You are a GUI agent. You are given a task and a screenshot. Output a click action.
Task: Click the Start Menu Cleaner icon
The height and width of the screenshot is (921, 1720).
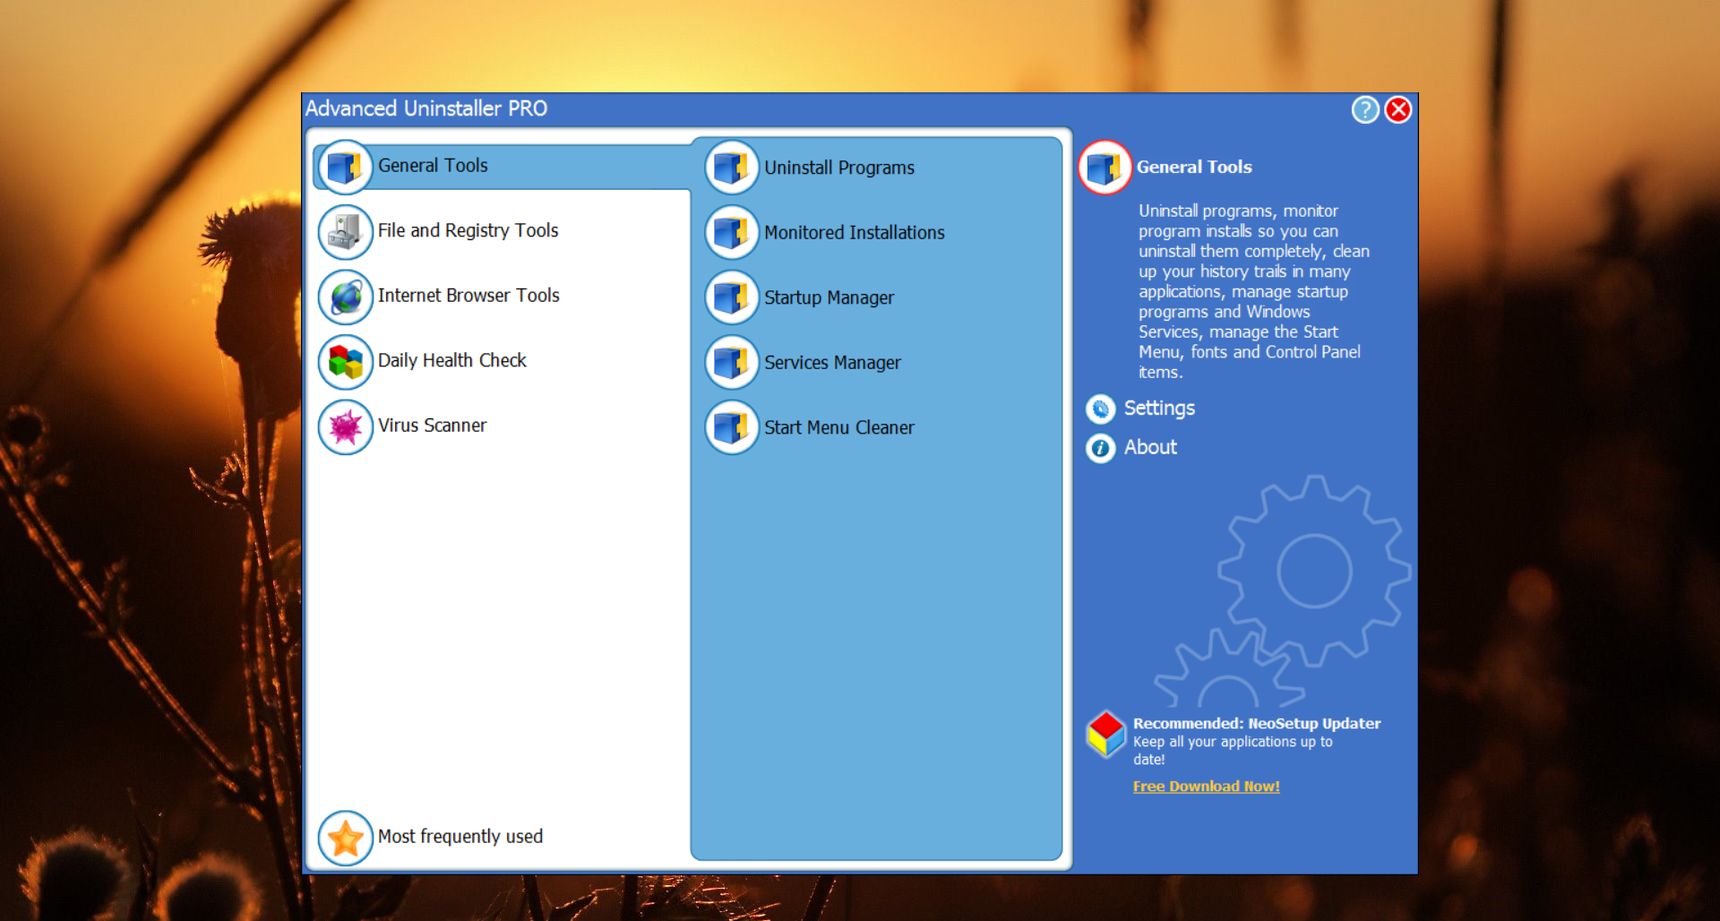click(732, 427)
